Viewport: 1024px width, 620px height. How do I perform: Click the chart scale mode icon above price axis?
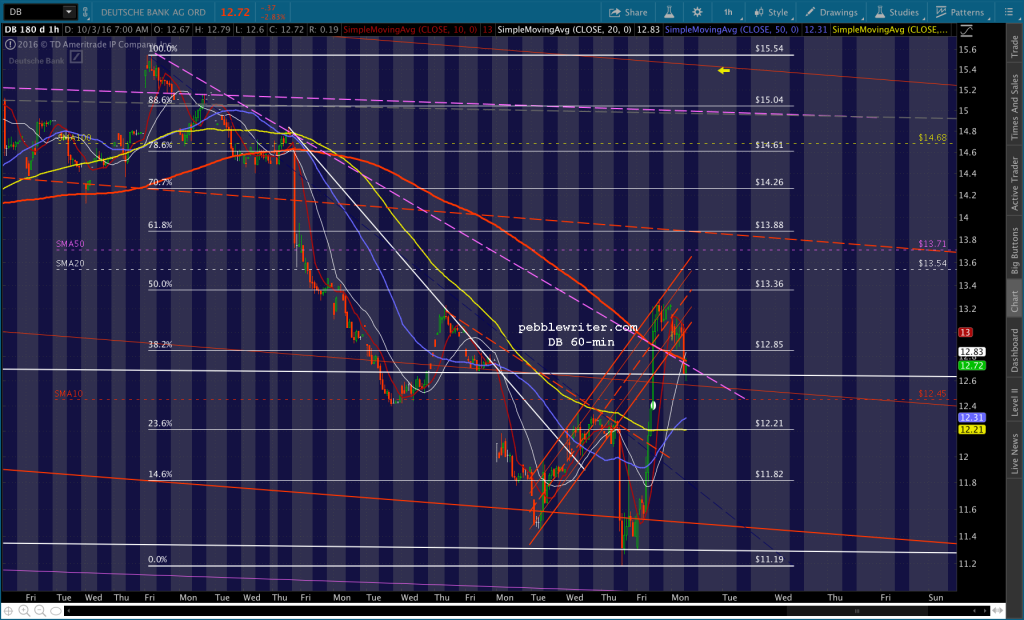pos(967,30)
